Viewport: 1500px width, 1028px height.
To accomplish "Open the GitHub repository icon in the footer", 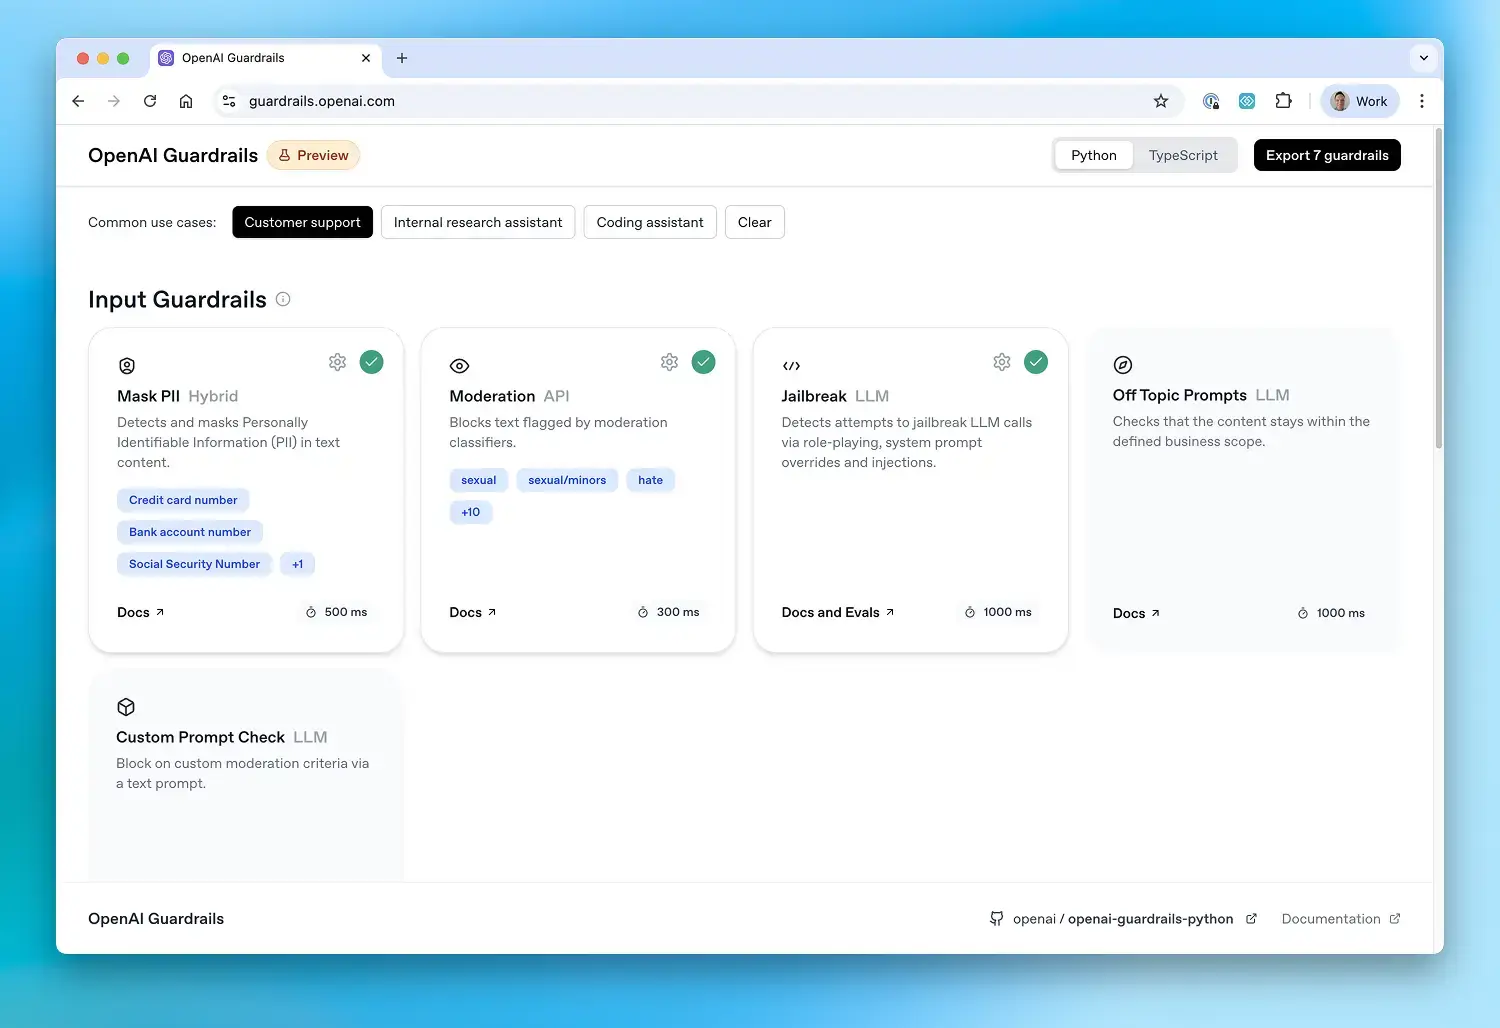I will (x=996, y=918).
